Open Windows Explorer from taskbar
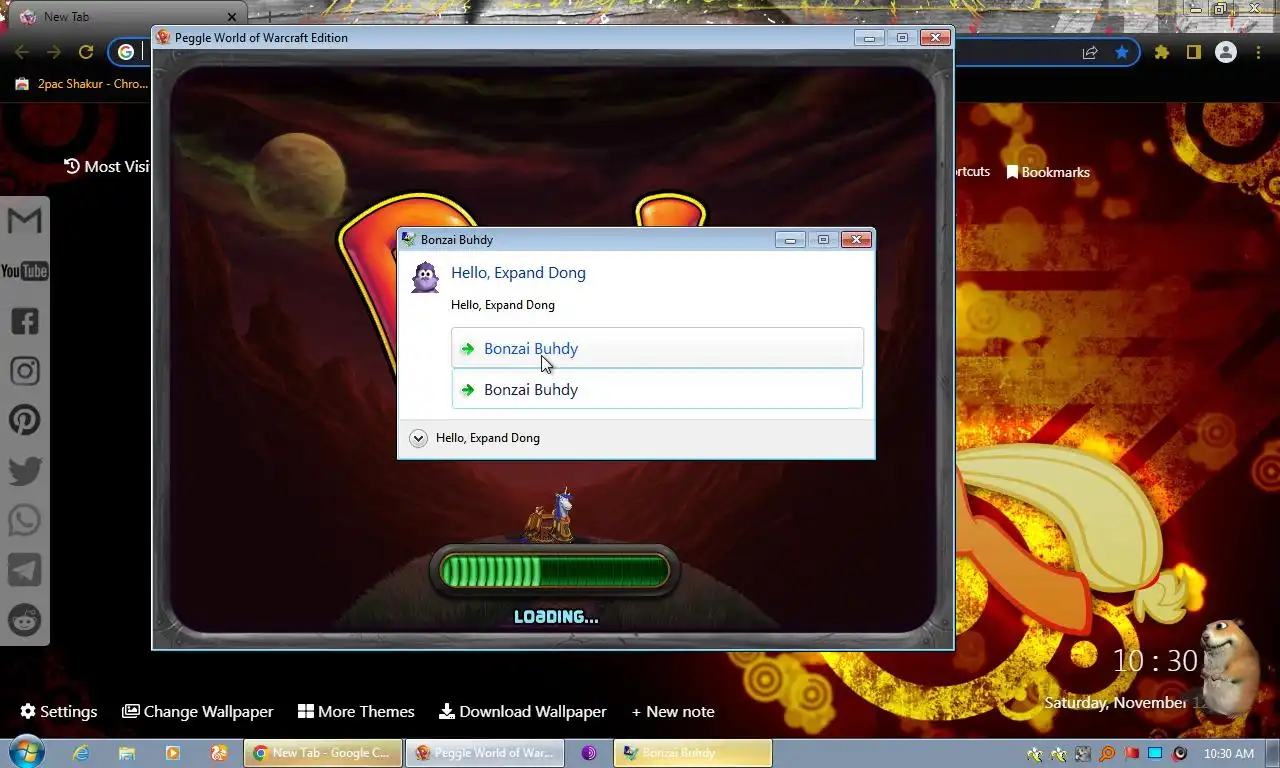Image resolution: width=1280 pixels, height=768 pixels. pyautogui.click(x=127, y=753)
